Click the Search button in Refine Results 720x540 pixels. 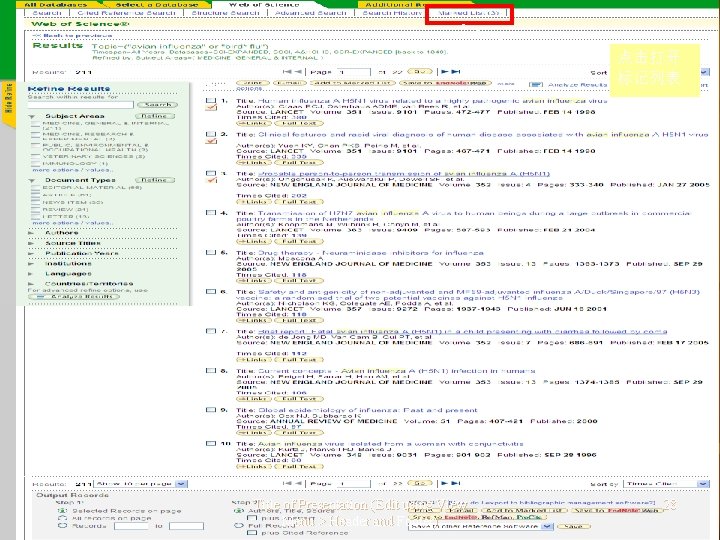point(158,105)
